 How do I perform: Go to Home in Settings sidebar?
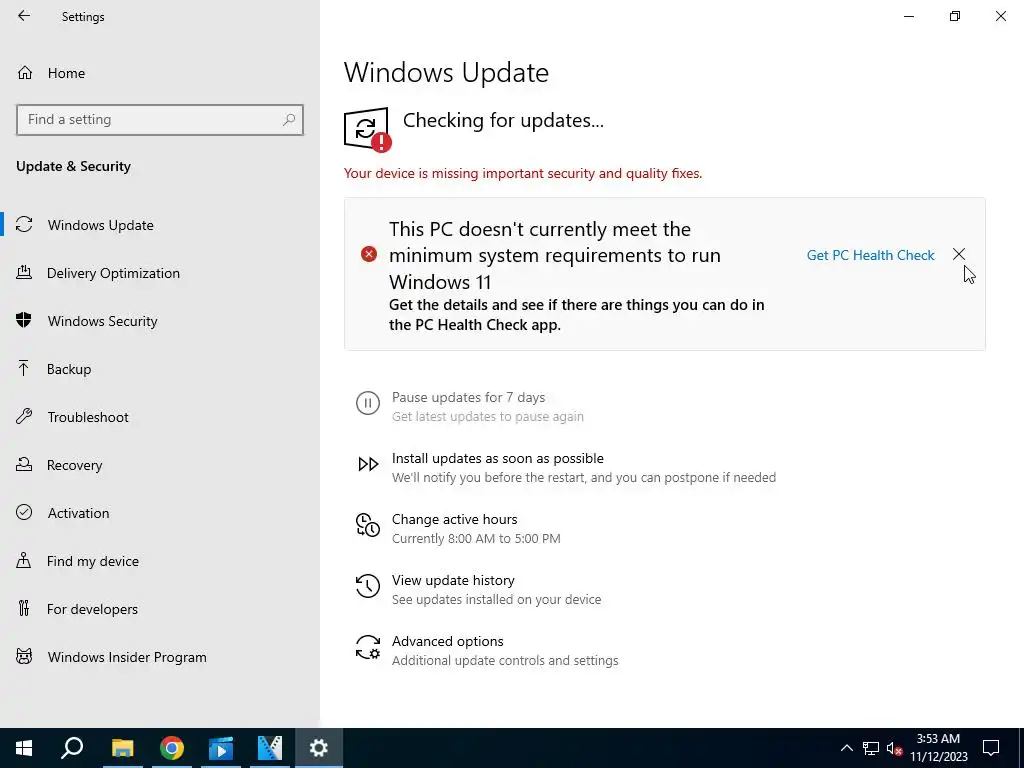click(66, 73)
